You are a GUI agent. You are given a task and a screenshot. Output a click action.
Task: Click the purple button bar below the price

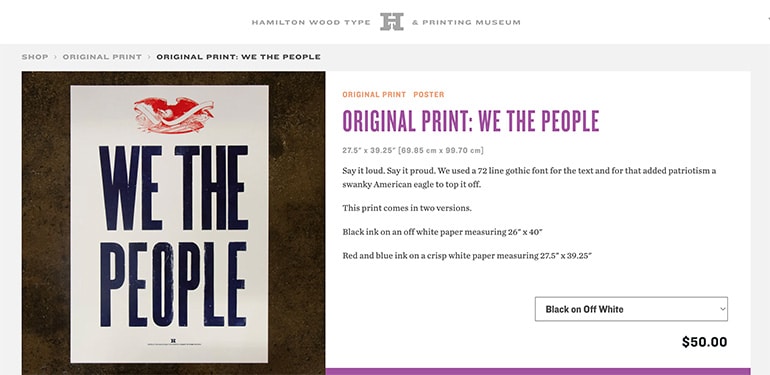(x=538, y=372)
